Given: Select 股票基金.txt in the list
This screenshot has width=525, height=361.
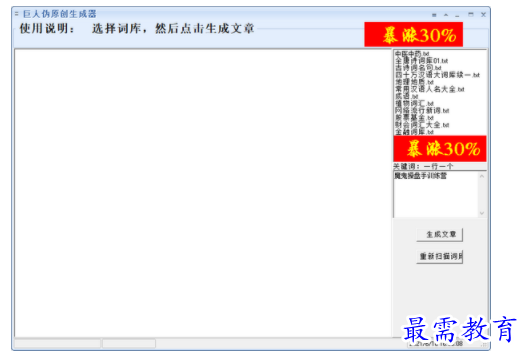Looking at the screenshot, I should click(414, 118).
